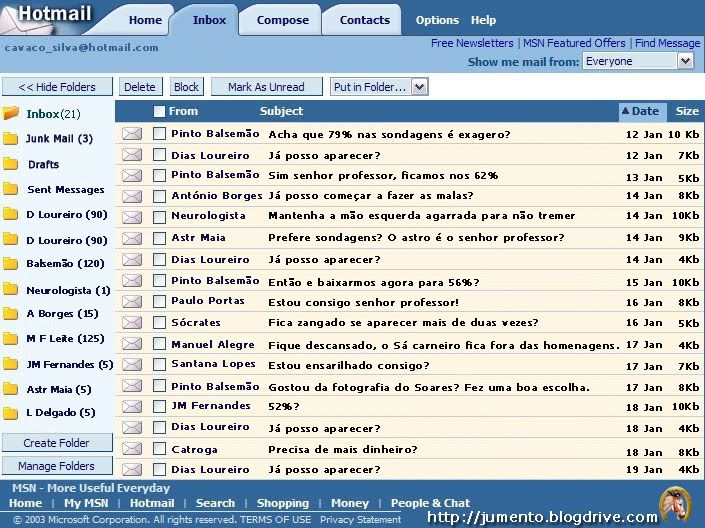Open 'Estou consigo senhor professor!' message
This screenshot has height=528, width=705.
coord(363,302)
